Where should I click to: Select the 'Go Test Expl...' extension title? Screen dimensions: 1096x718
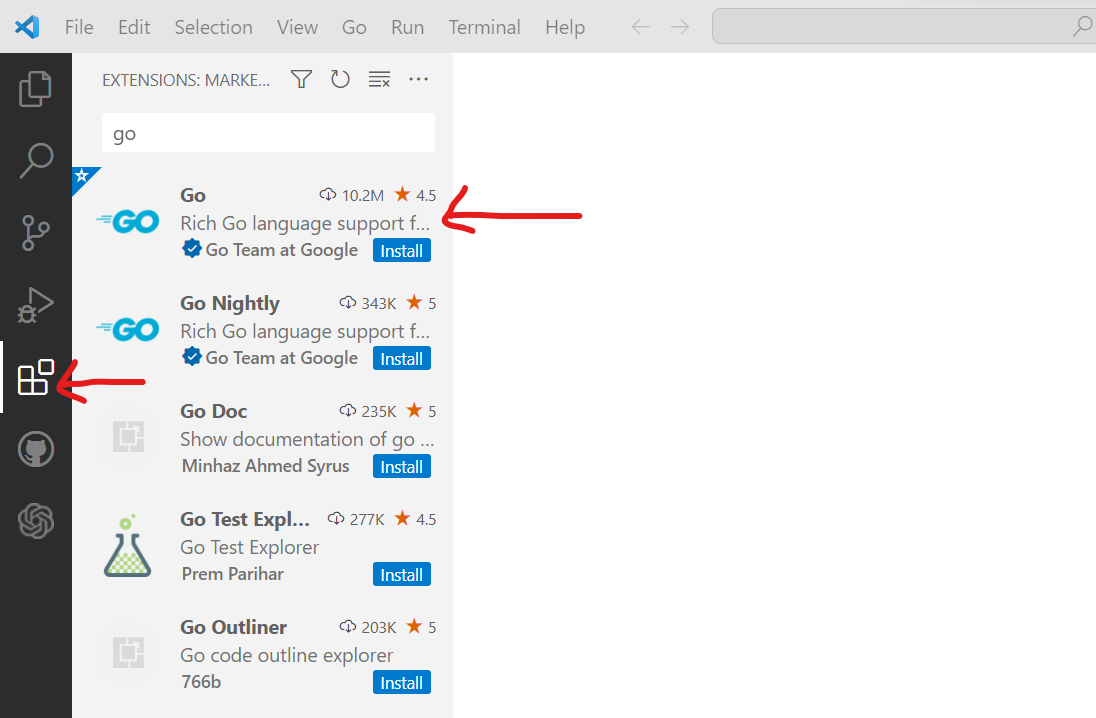pyautogui.click(x=245, y=519)
